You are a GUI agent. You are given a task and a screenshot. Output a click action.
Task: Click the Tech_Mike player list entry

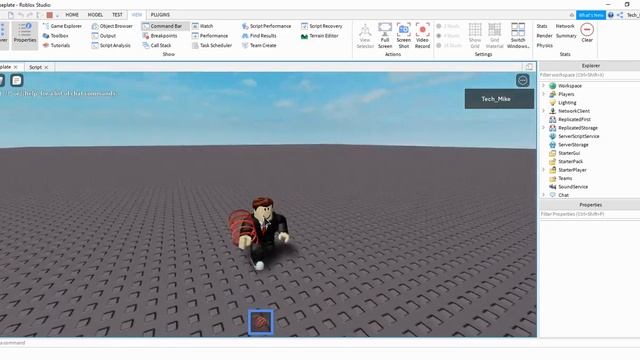tap(499, 99)
